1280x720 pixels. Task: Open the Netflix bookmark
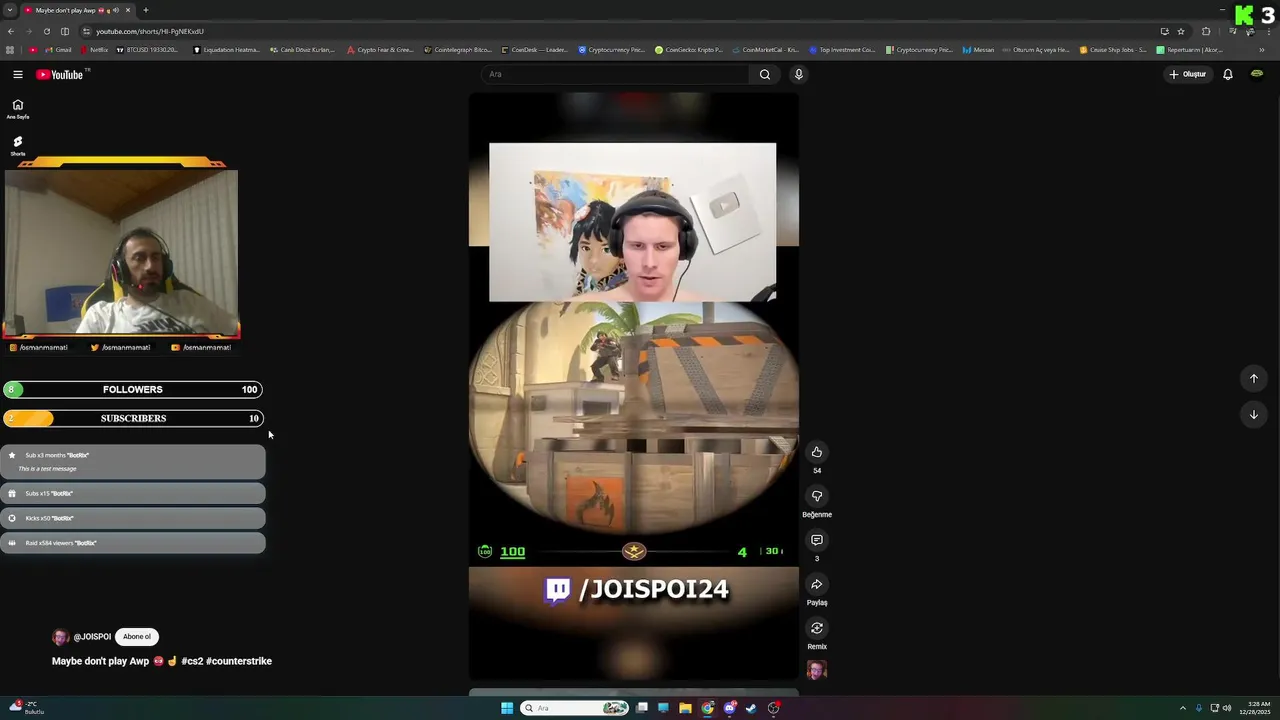[x=94, y=49]
